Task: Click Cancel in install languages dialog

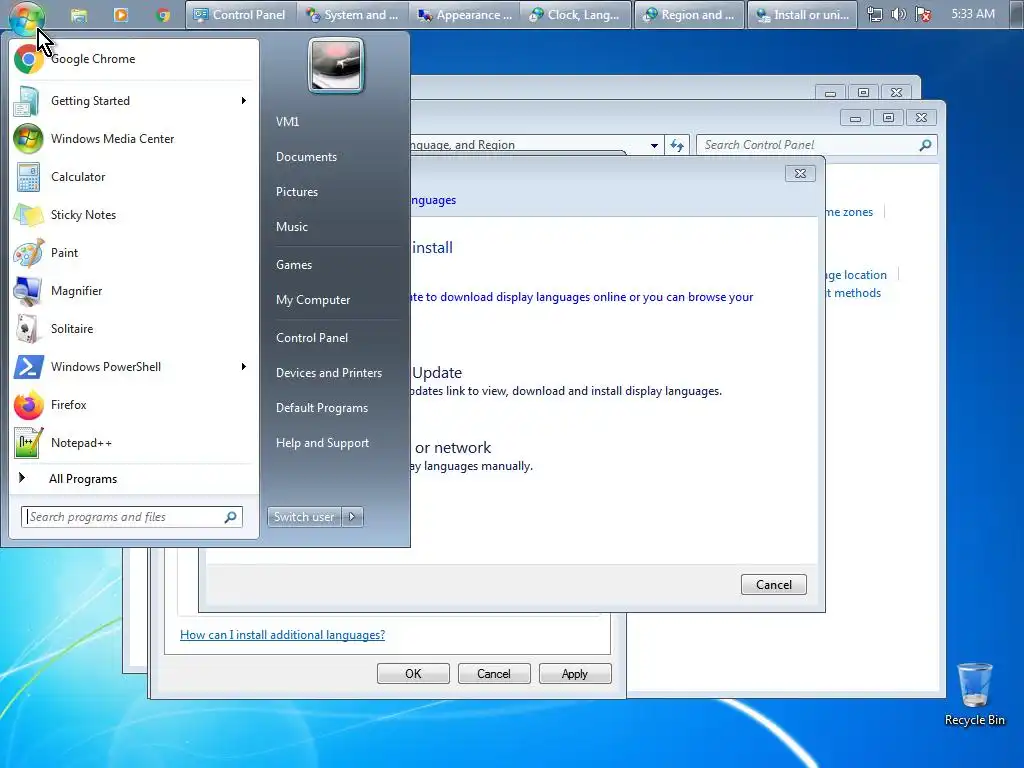Action: (773, 584)
